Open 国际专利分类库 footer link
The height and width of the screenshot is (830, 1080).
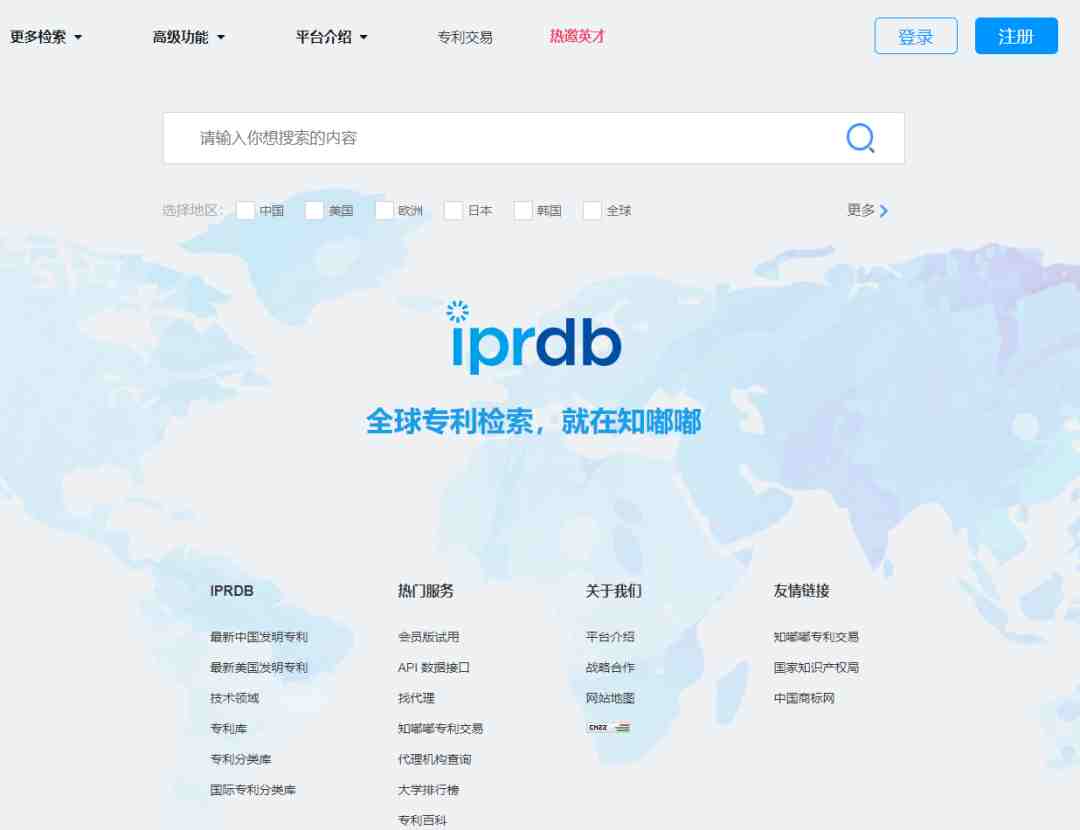(253, 790)
